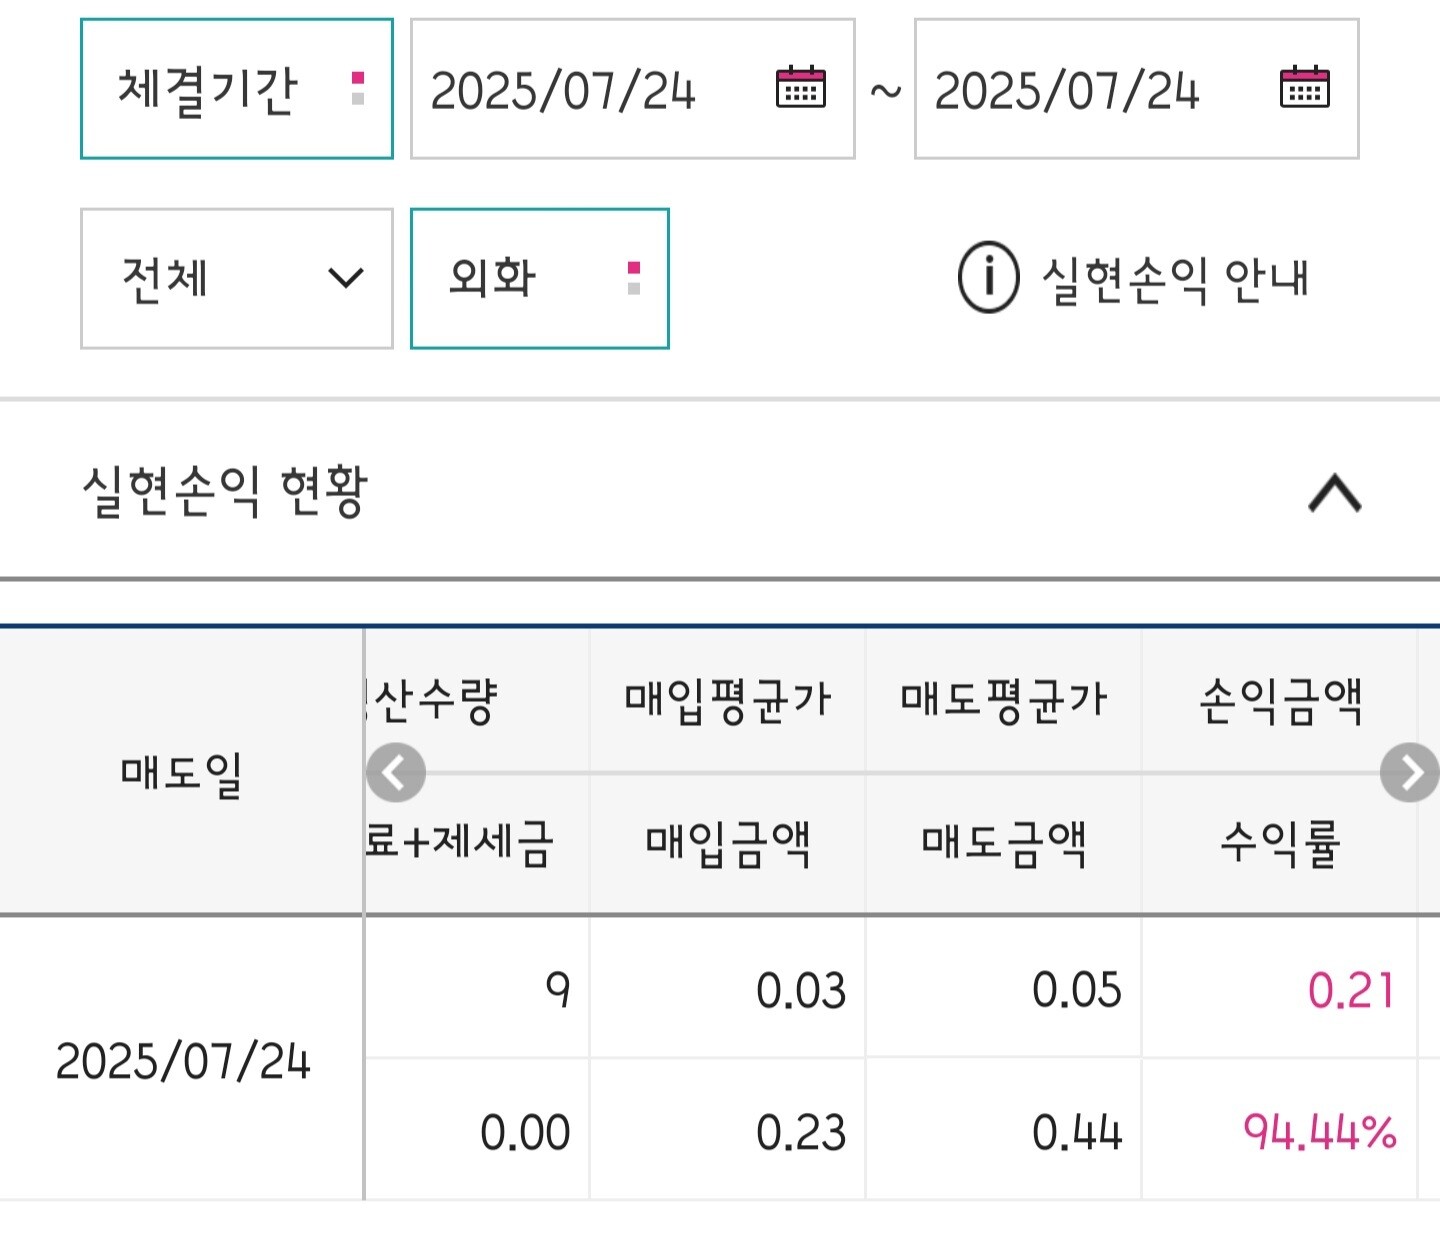Open the 실현손익 안내 guide link
This screenshot has height=1233, width=1440.
pos(1175,279)
